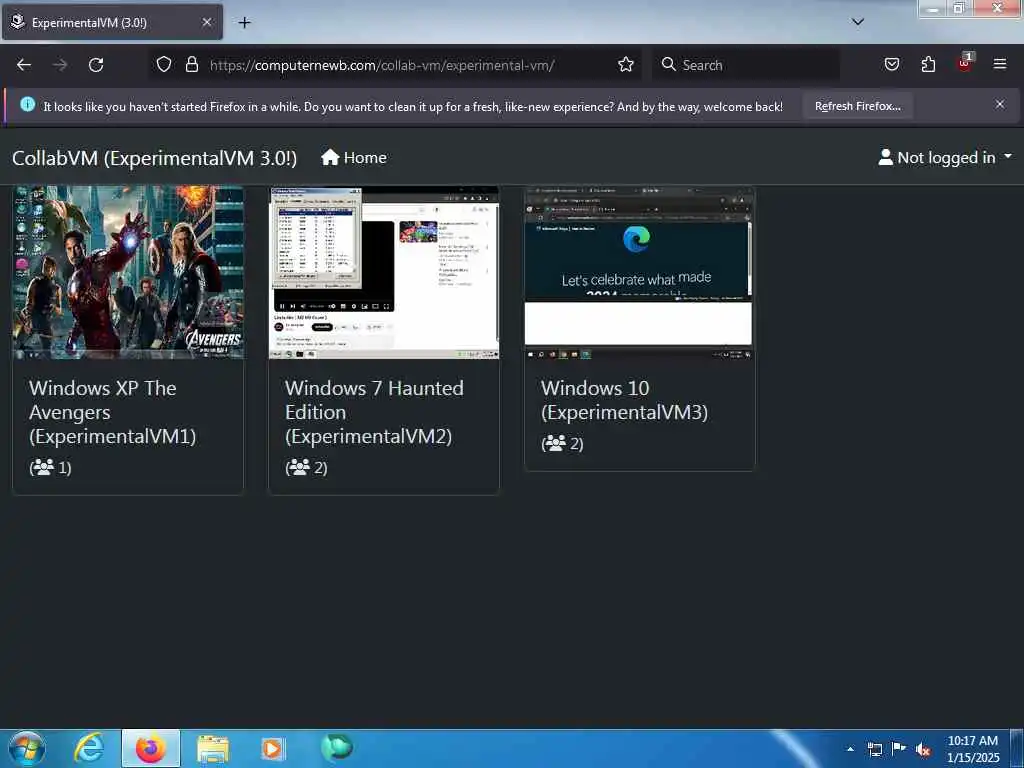Reload the page with the refresh icon

(x=96, y=65)
